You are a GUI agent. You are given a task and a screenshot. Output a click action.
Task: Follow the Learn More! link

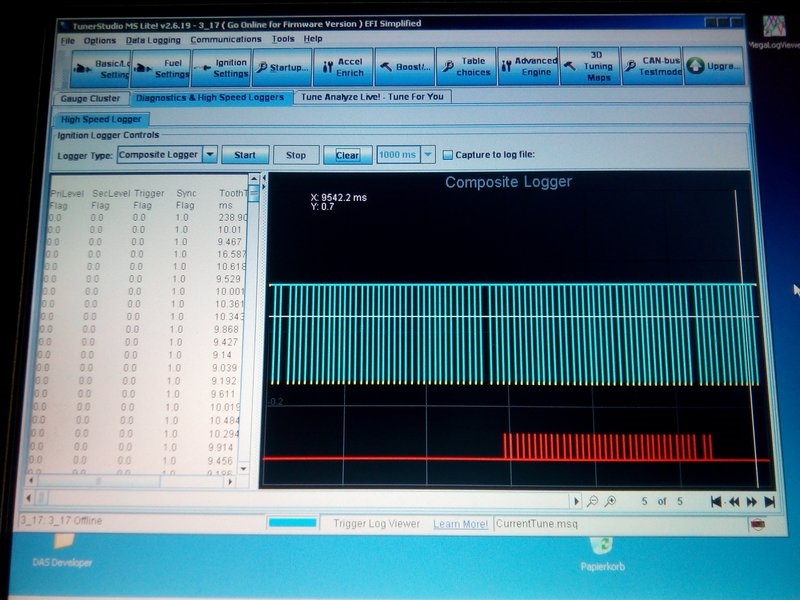(461, 524)
